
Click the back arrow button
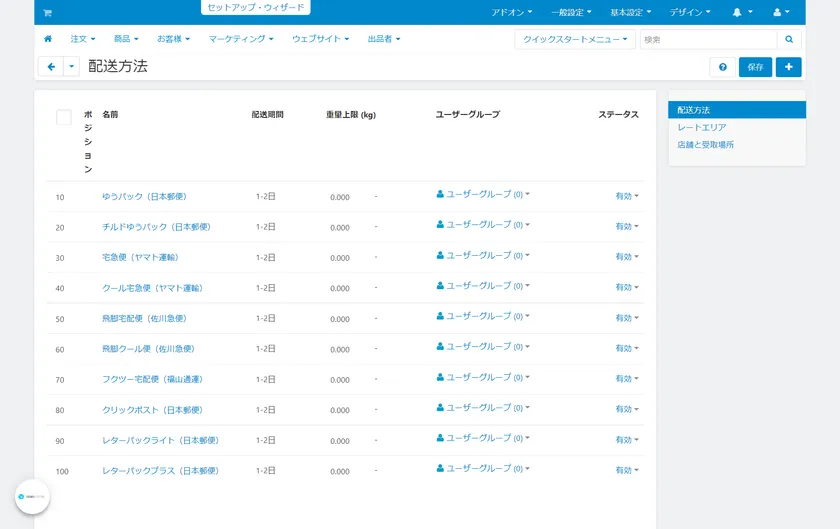[50, 67]
